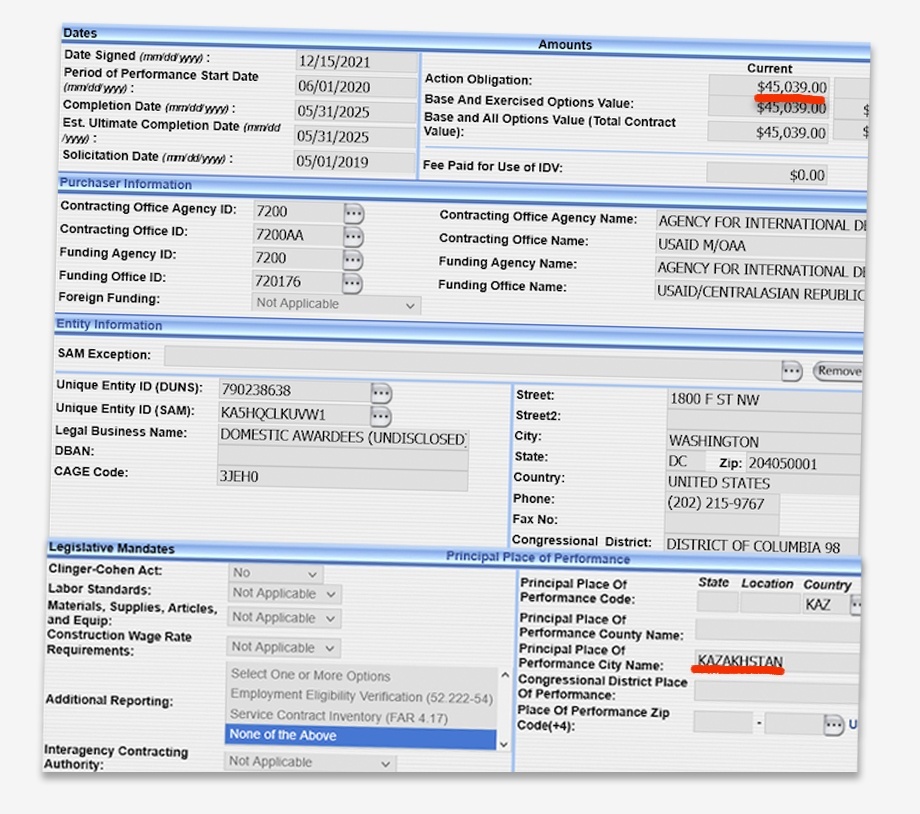Viewport: 920px width, 814px height.
Task: Click ellipsis button beside Funding Agency ID
Action: [x=354, y=259]
